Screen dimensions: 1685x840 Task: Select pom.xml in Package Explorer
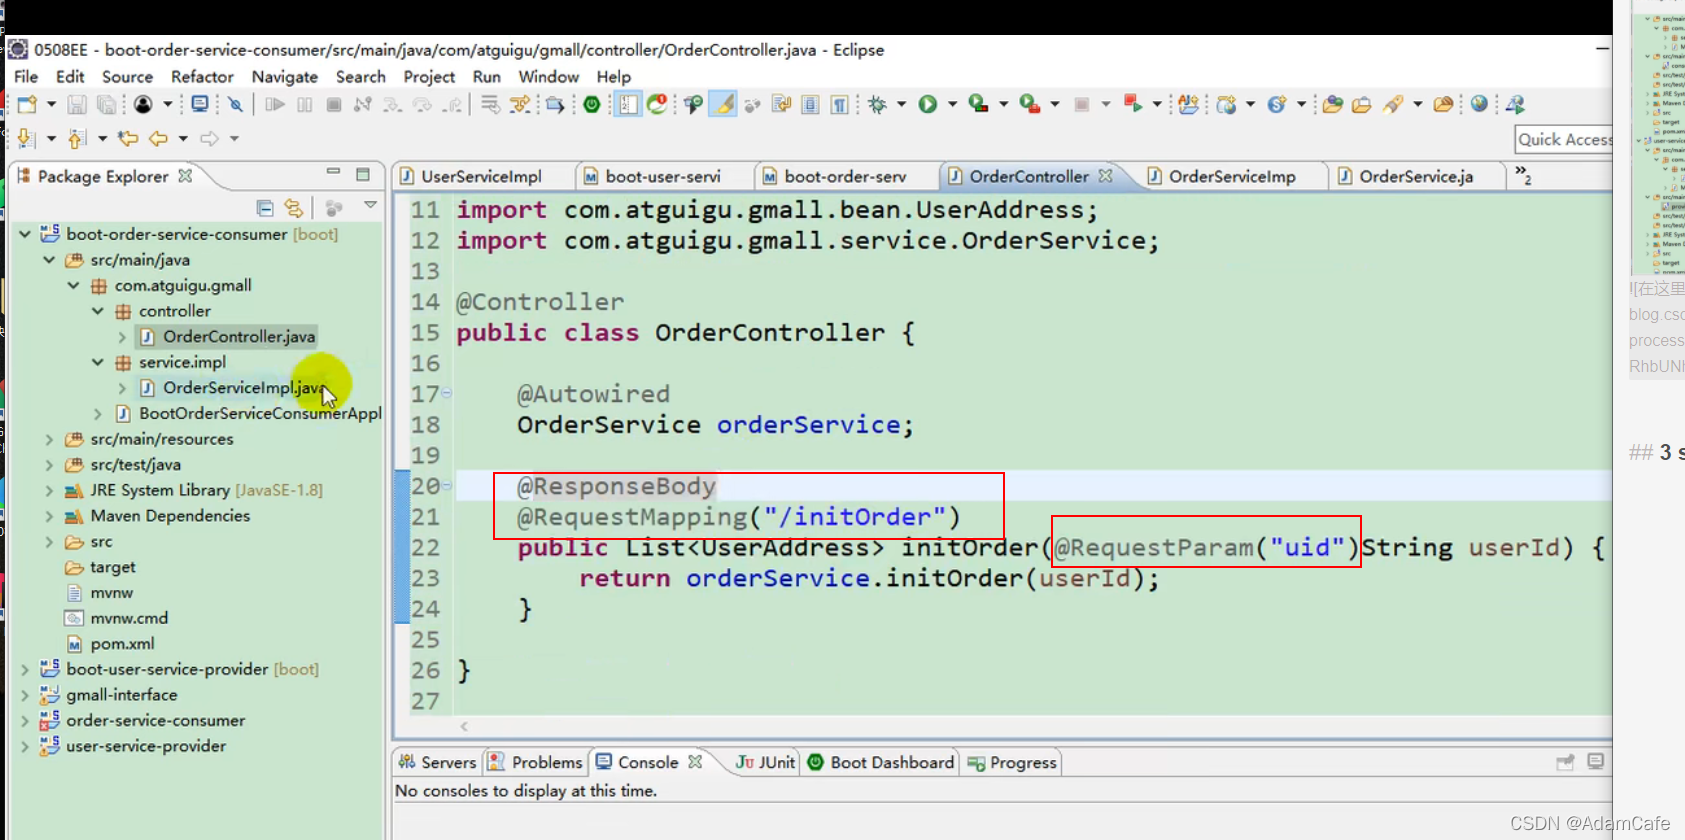click(122, 643)
